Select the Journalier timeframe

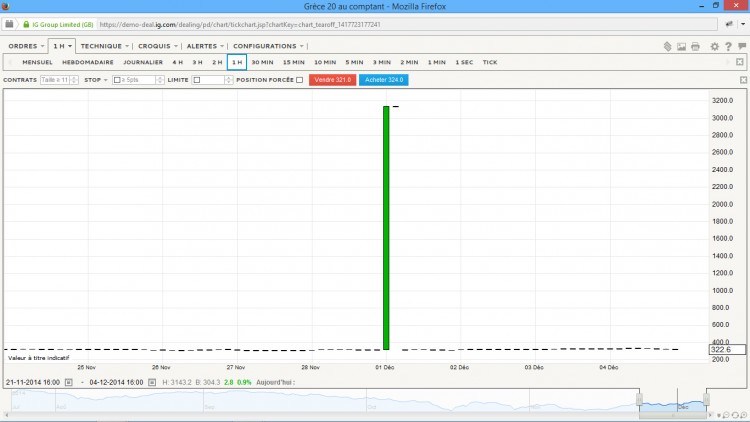pos(143,62)
